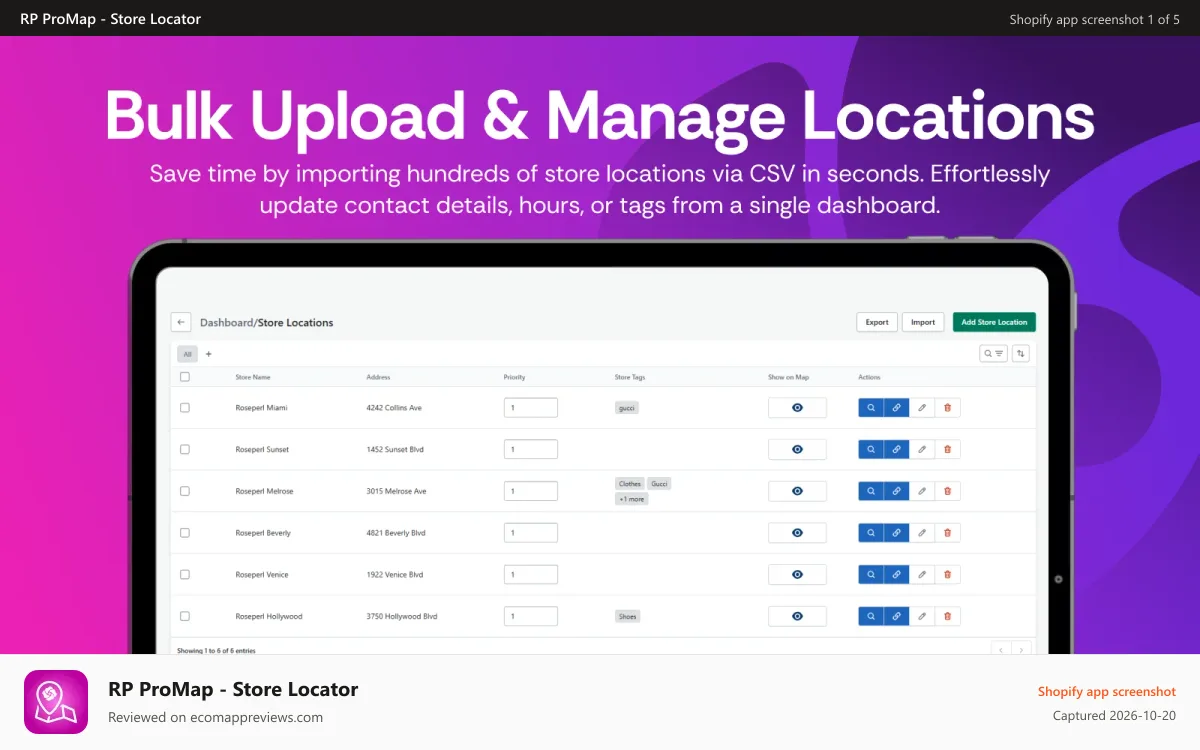Copy link icon for Roseperl Miami row

[x=896, y=408]
